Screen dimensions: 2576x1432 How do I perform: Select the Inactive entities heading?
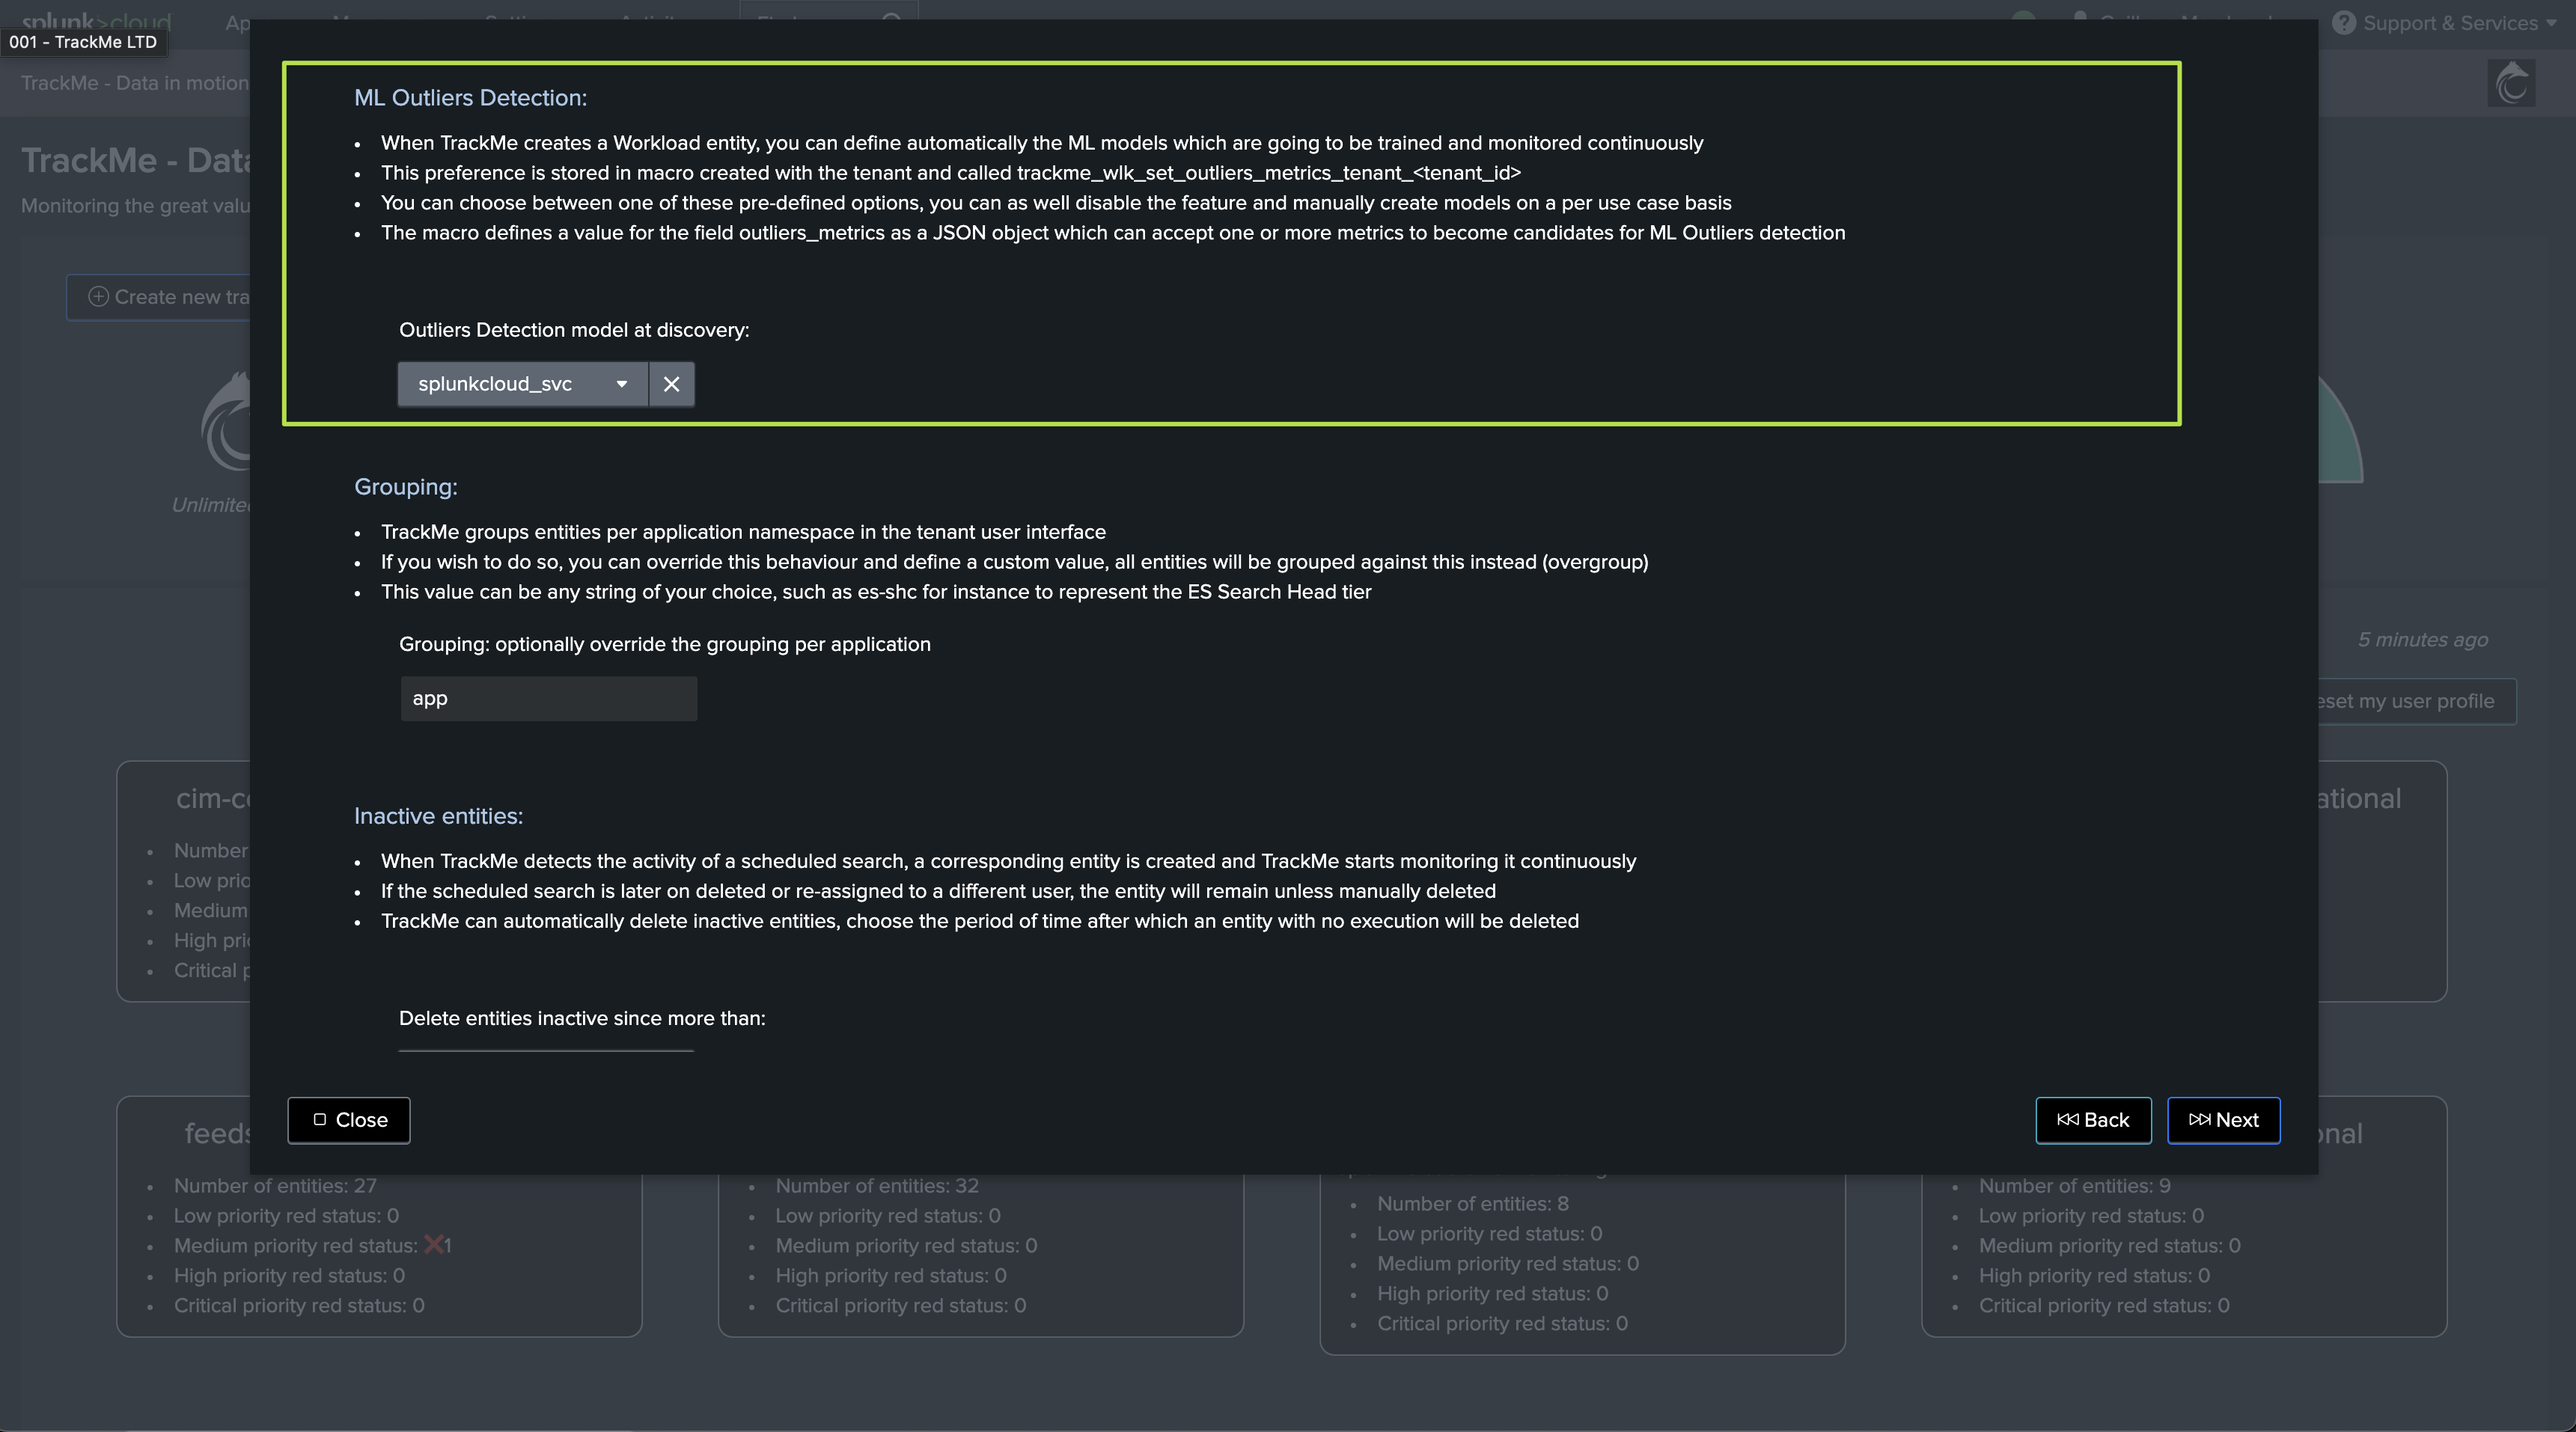click(438, 816)
